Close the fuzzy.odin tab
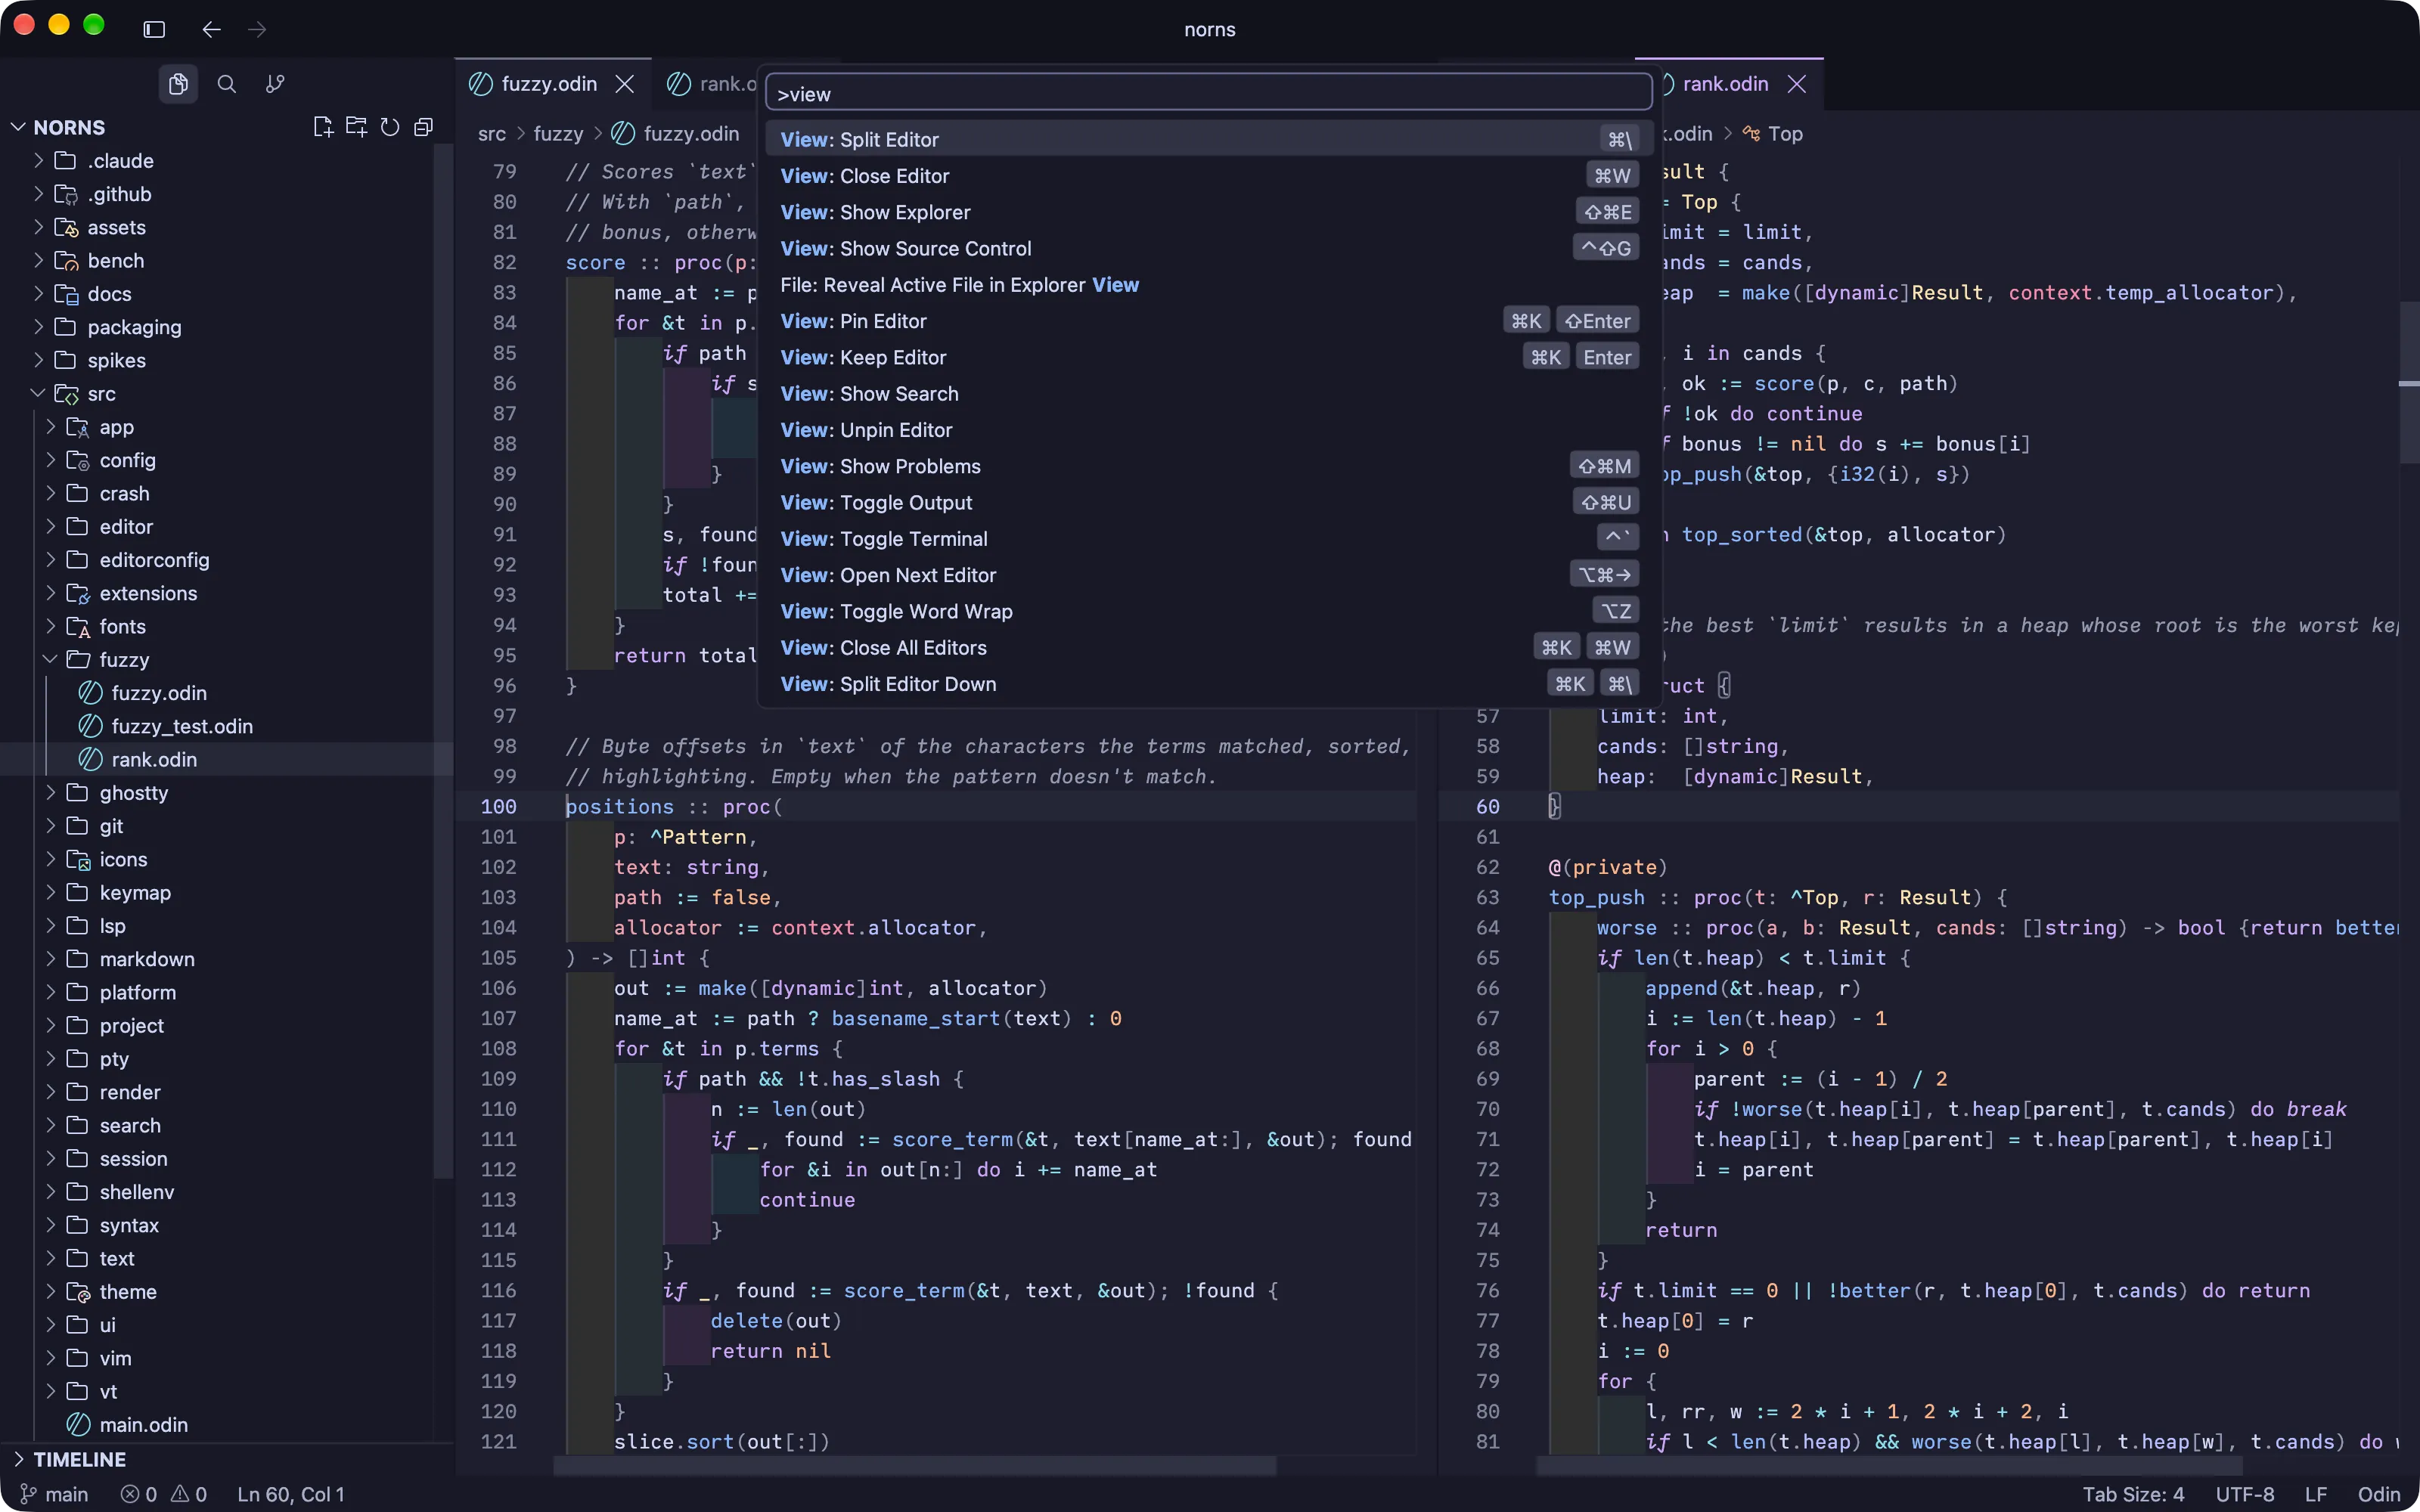 point(625,84)
